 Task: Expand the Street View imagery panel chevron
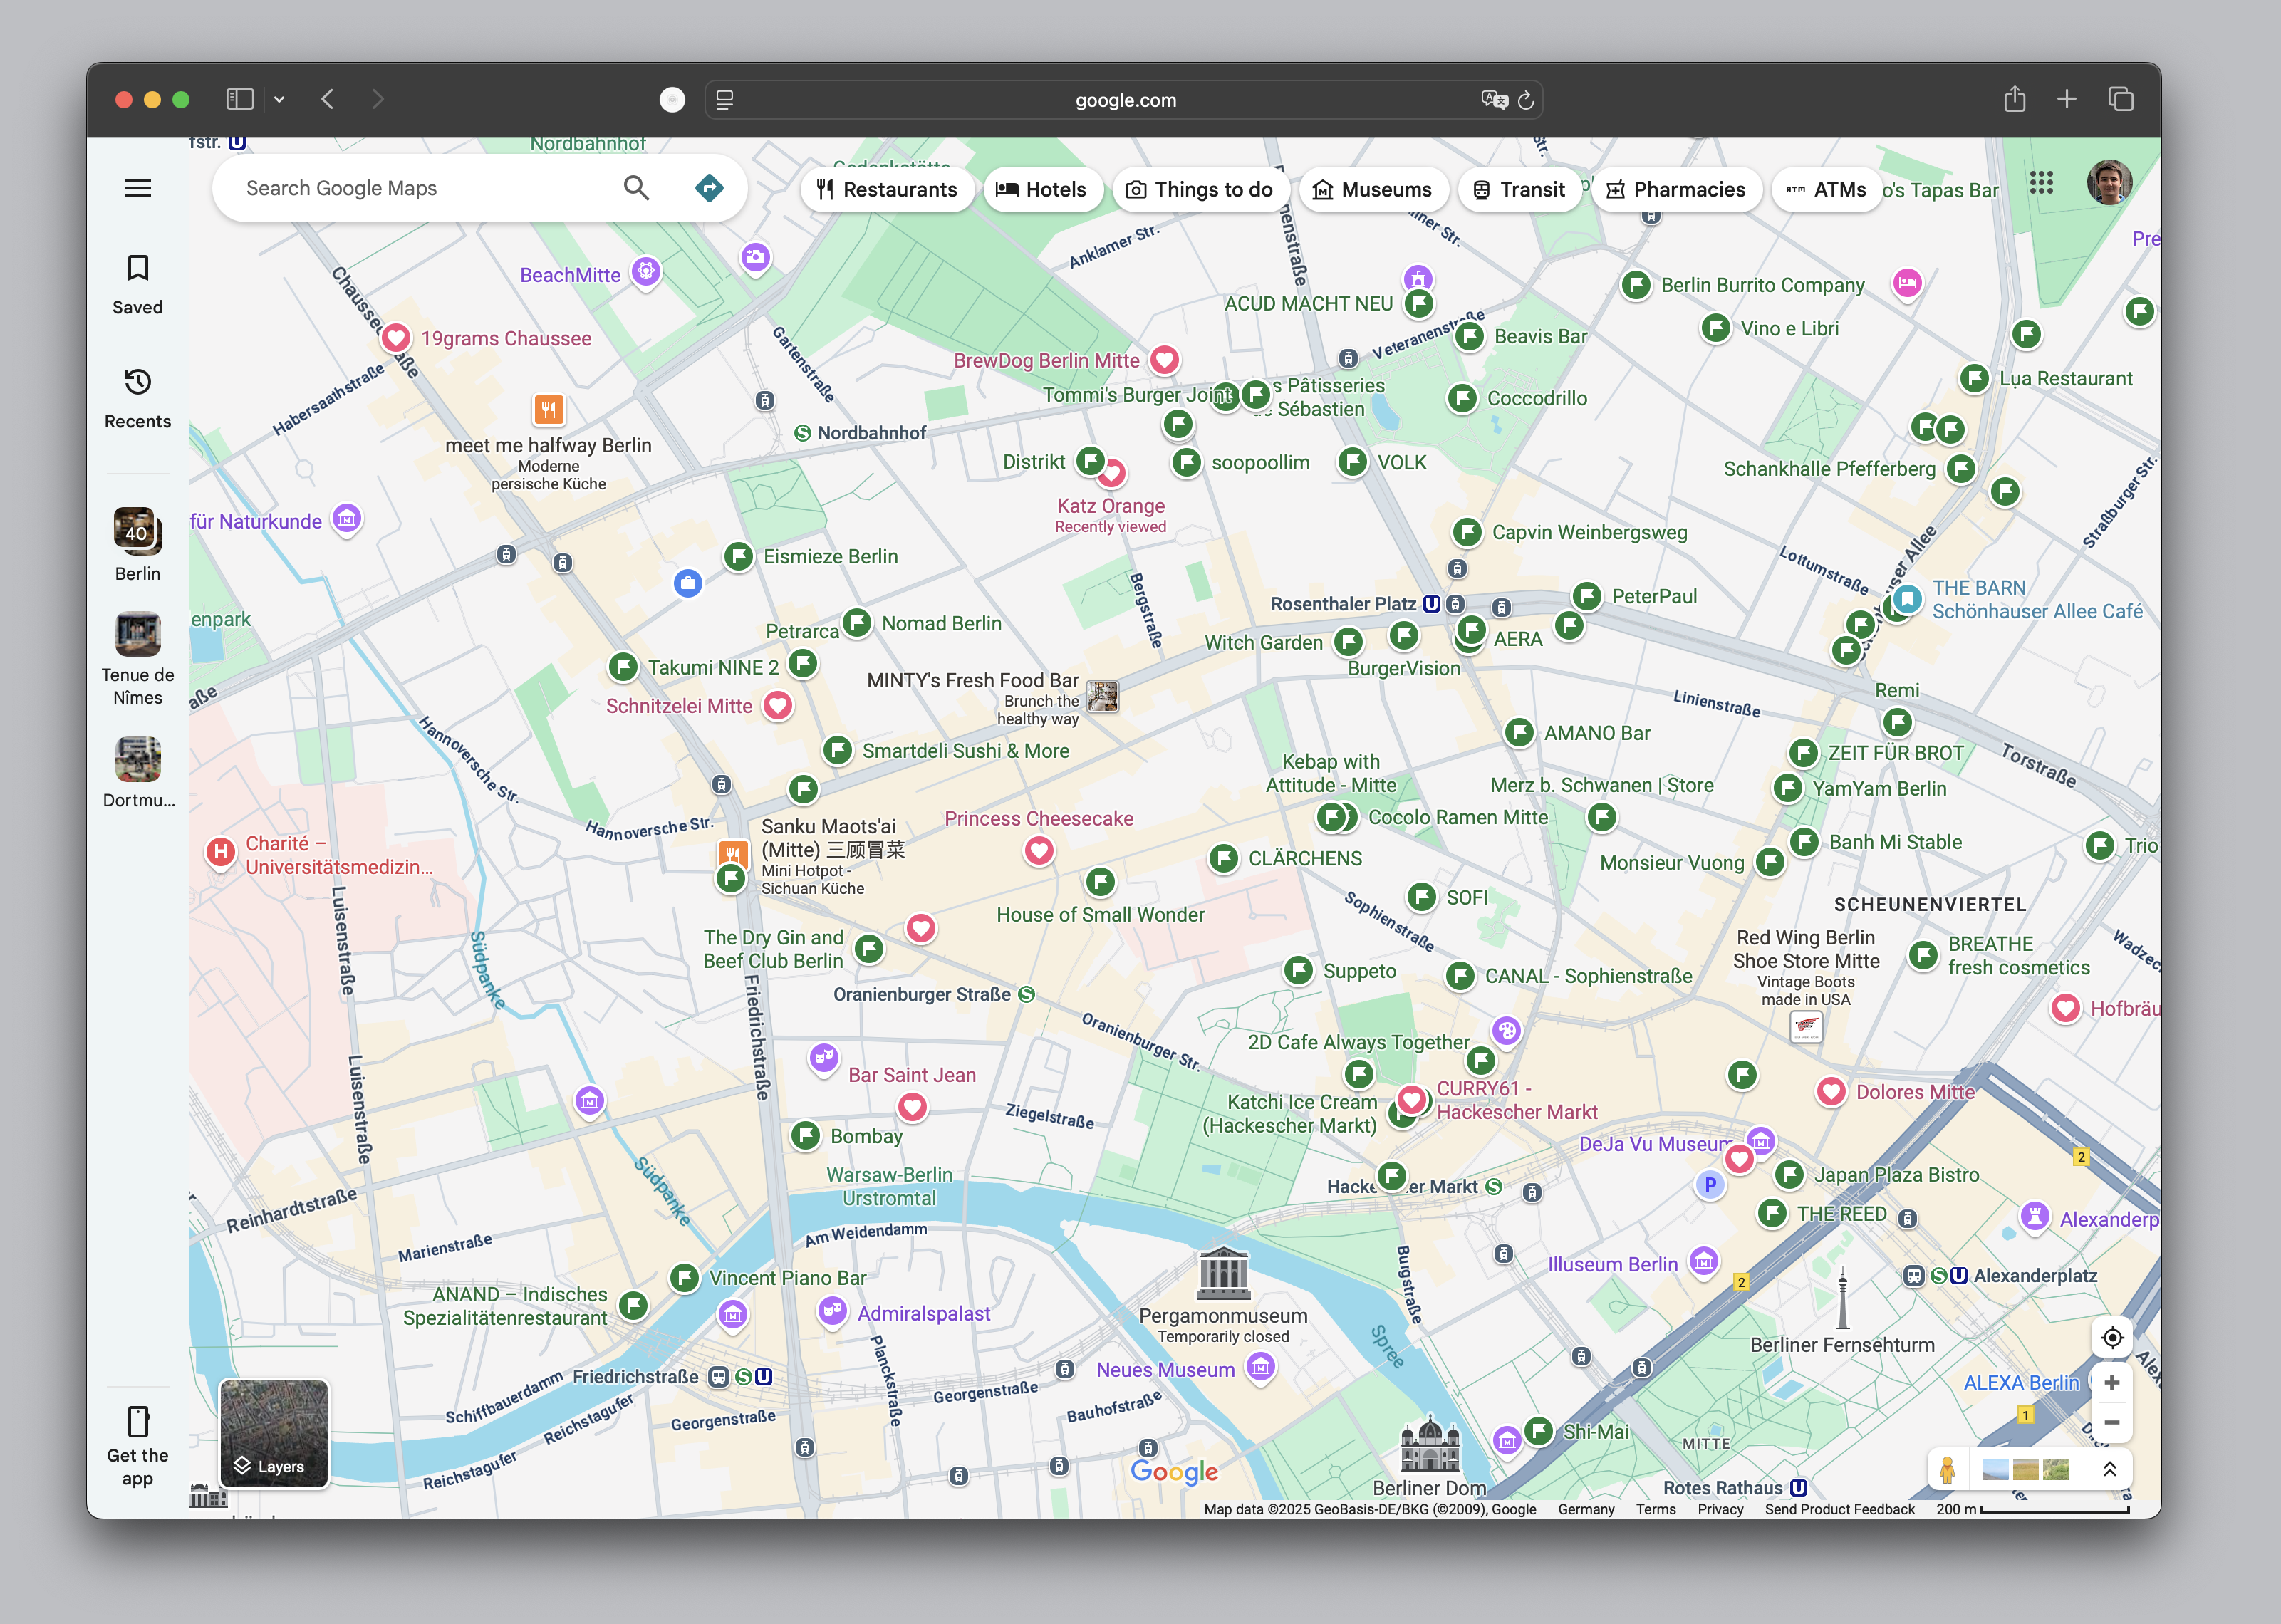[x=2109, y=1469]
